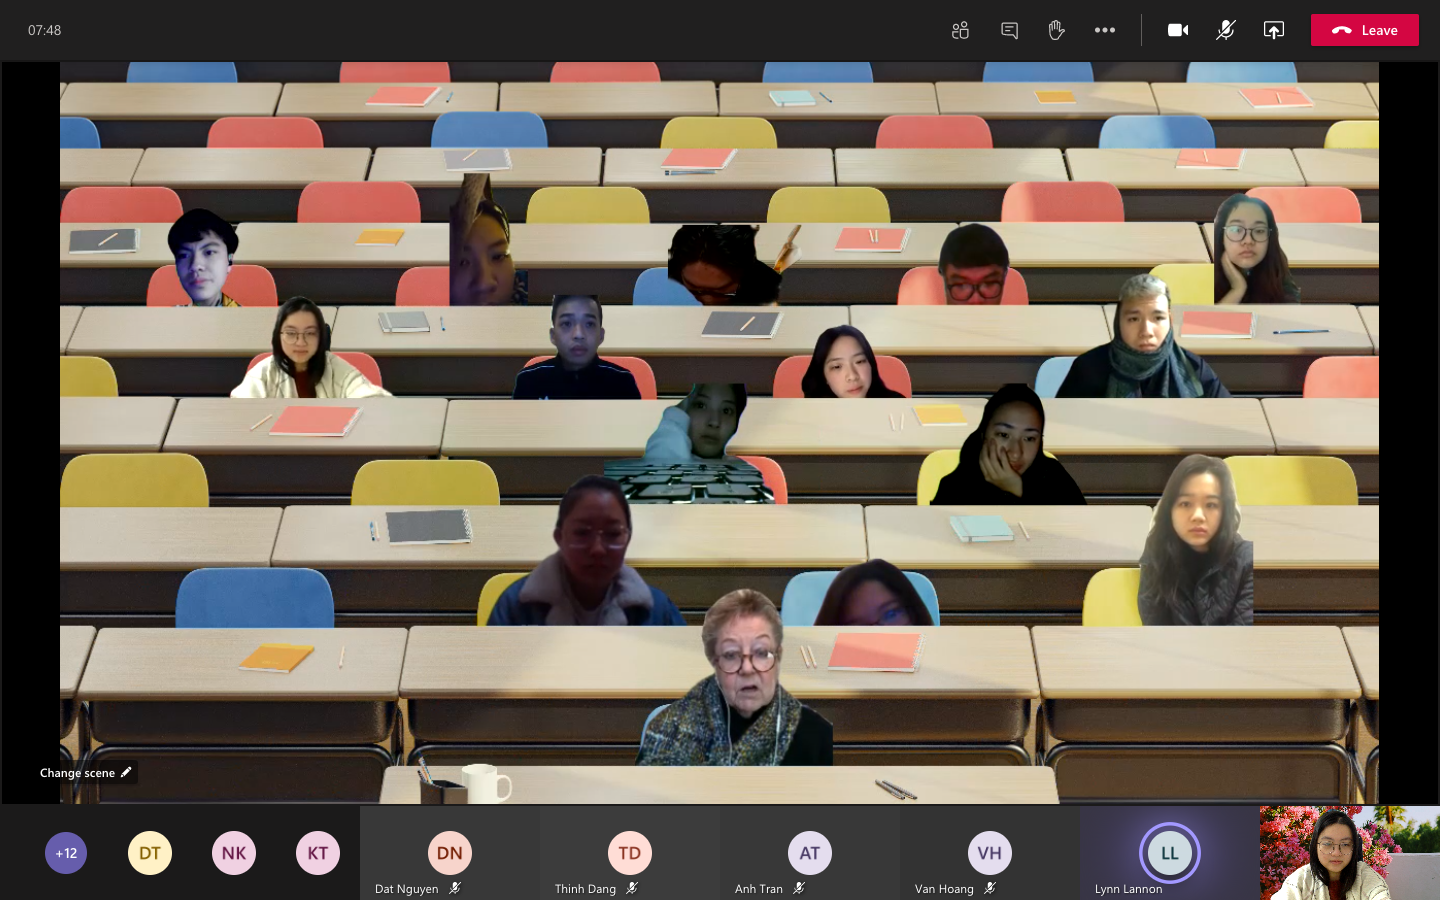The image size is (1440, 900).
Task: Open the meeting chat icon
Action: point(1009,30)
